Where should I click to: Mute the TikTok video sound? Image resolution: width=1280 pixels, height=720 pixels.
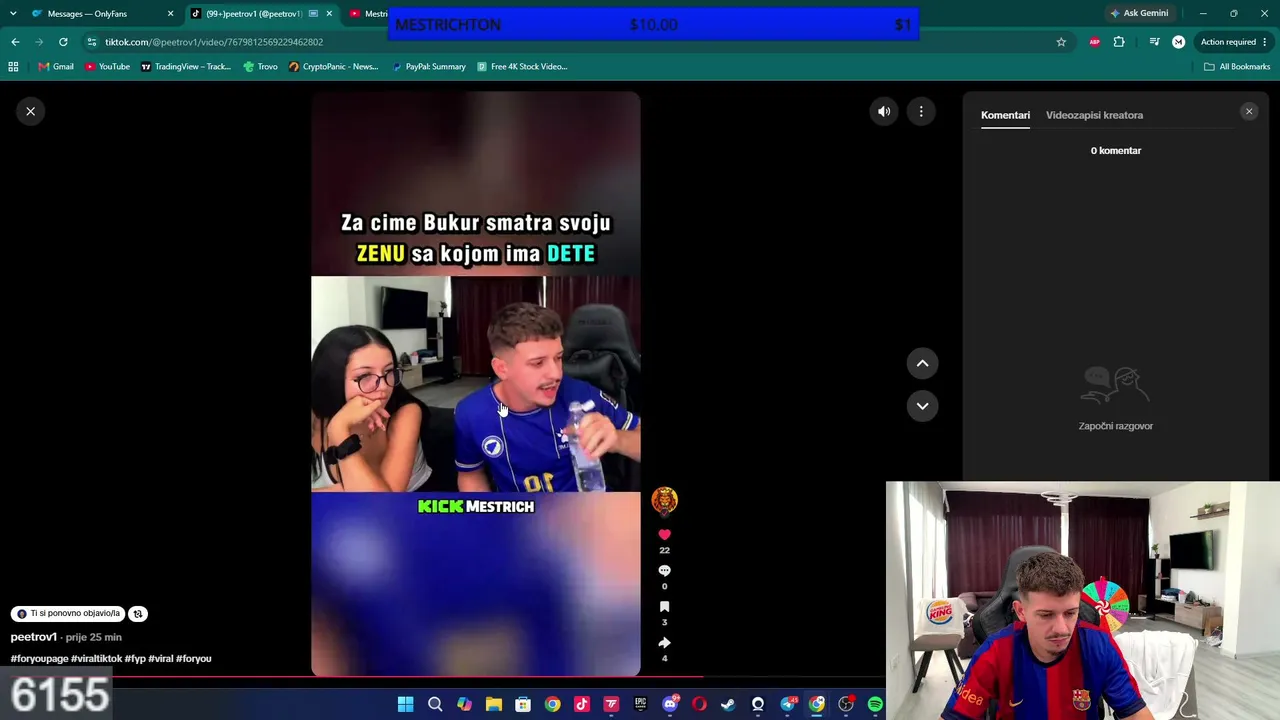884,112
